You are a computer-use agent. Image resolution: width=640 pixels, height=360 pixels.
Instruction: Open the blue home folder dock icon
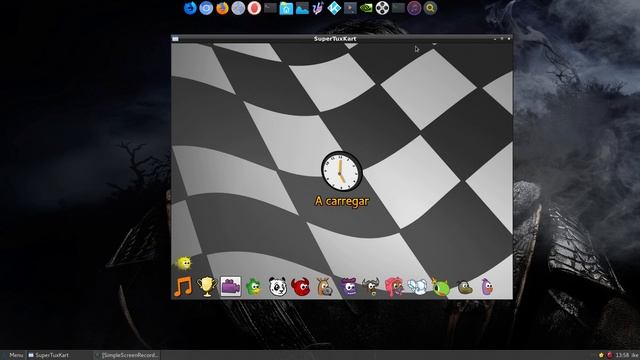tap(286, 8)
